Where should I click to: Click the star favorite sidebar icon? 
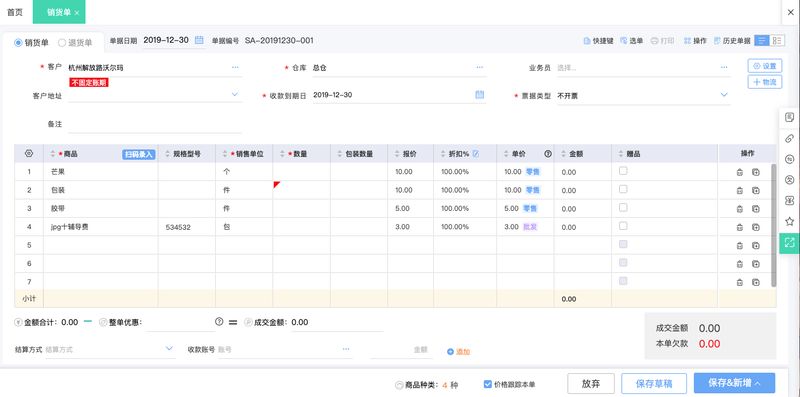pos(789,221)
